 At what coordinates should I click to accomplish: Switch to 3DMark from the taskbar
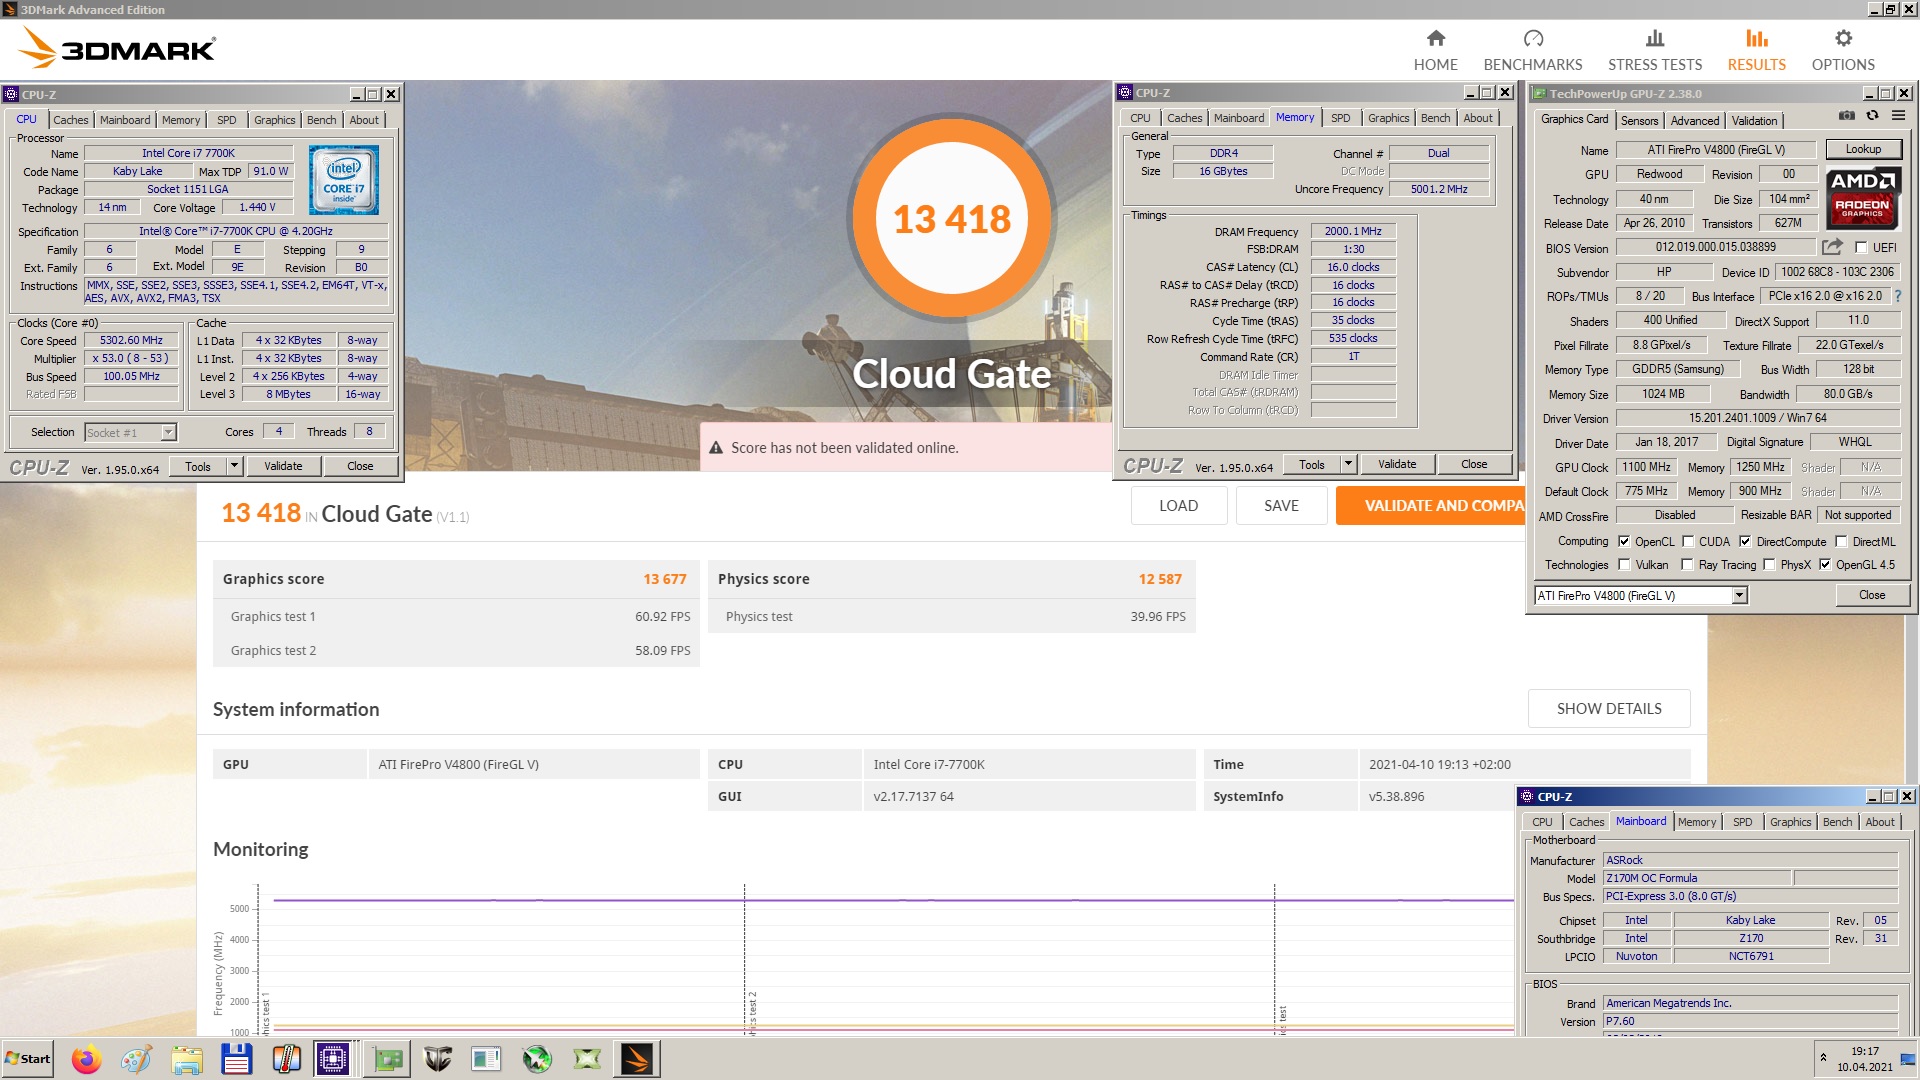click(637, 1059)
